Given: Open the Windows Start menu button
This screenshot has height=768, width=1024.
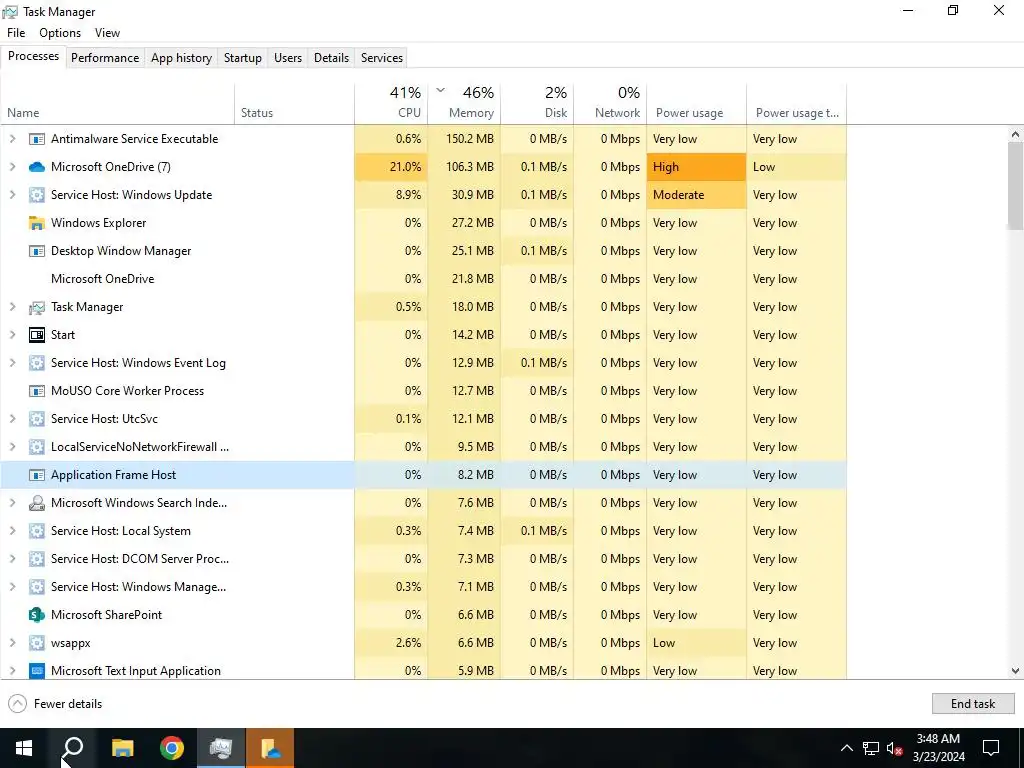Looking at the screenshot, I should [24, 748].
